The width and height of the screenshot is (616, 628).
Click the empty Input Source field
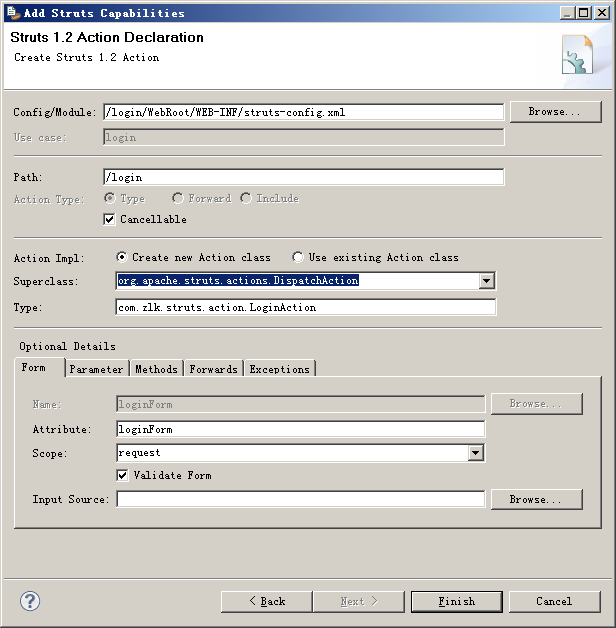(301, 499)
